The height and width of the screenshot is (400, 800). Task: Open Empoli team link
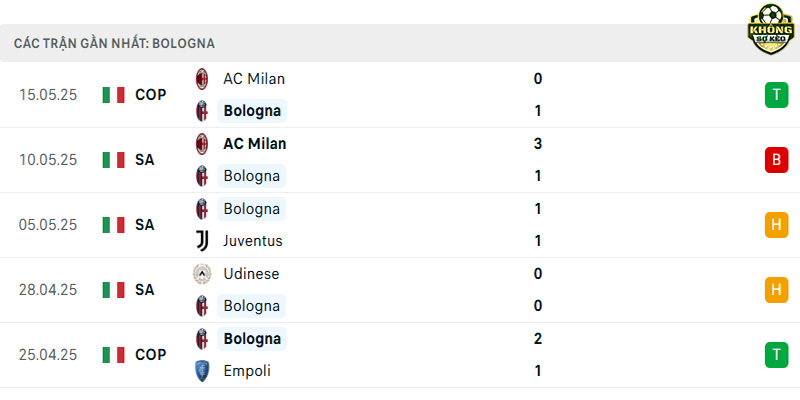247,371
